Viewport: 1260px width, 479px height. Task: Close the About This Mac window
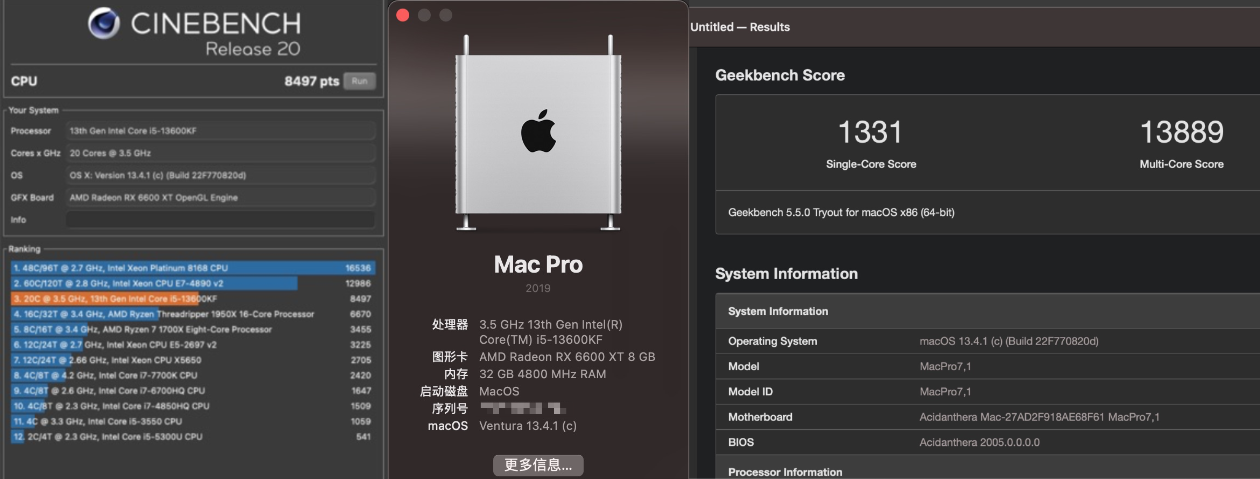403,15
